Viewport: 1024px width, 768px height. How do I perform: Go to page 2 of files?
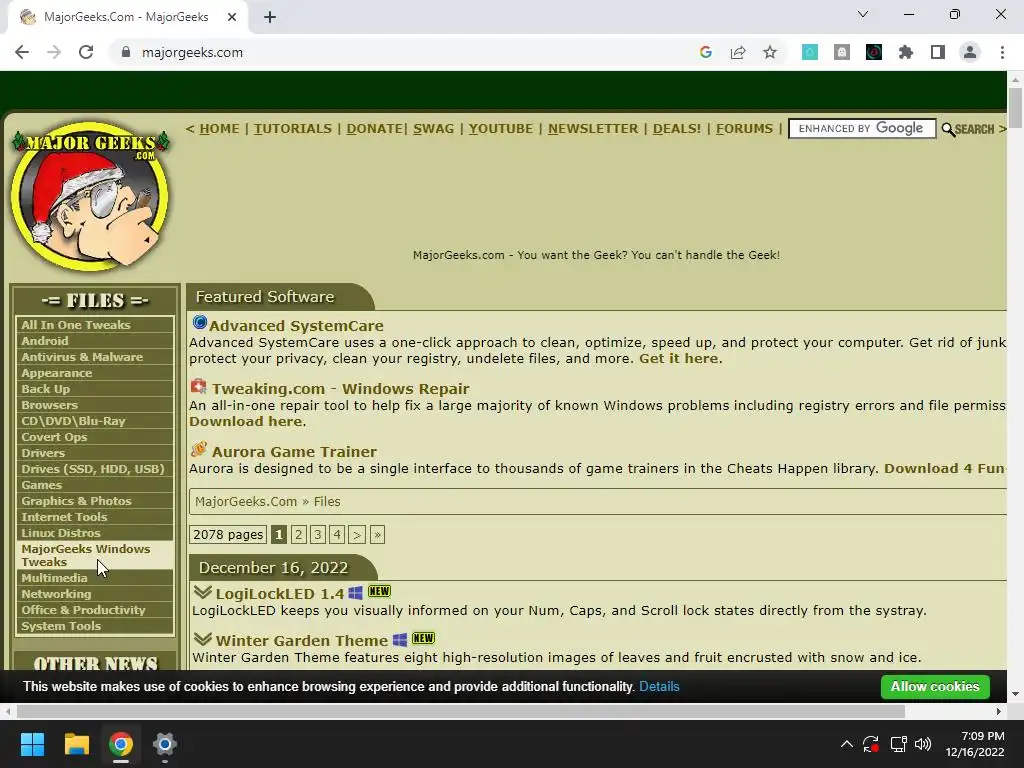pos(298,535)
